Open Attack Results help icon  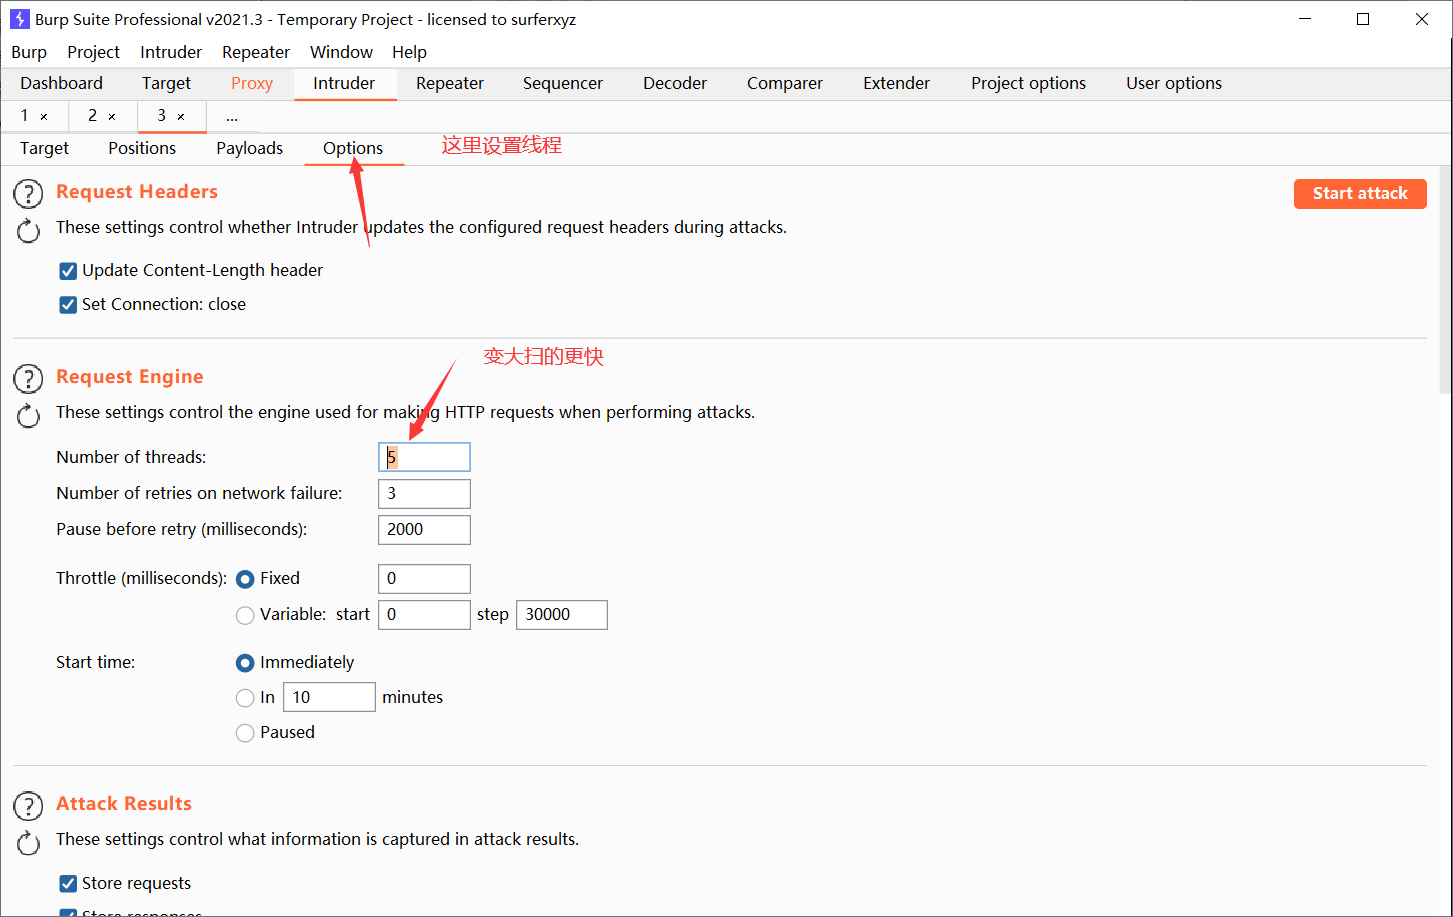click(x=28, y=805)
